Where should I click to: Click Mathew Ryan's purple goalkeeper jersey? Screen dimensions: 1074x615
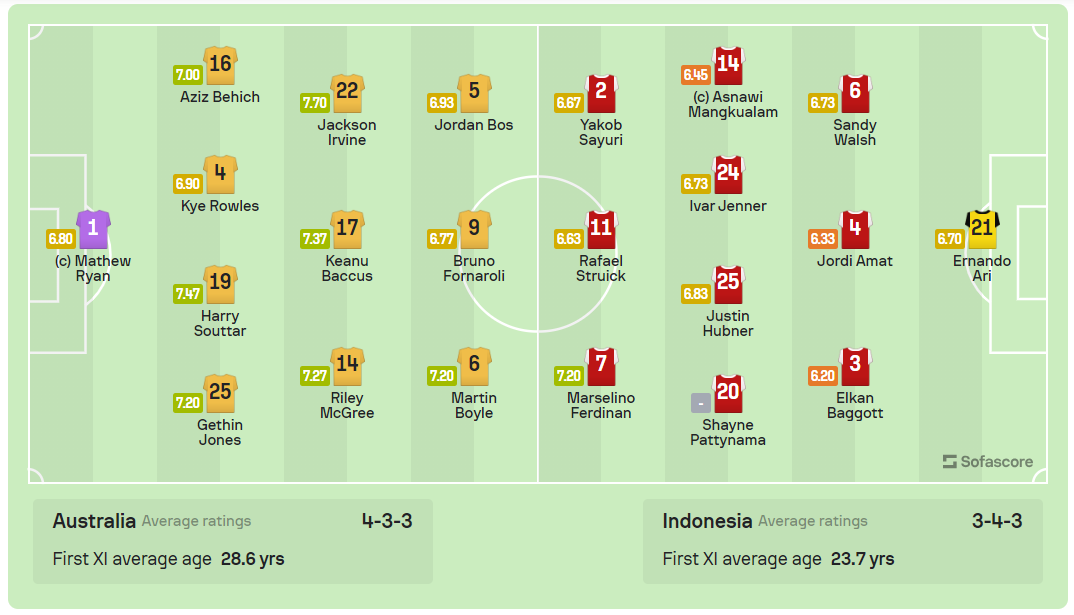[x=93, y=229]
